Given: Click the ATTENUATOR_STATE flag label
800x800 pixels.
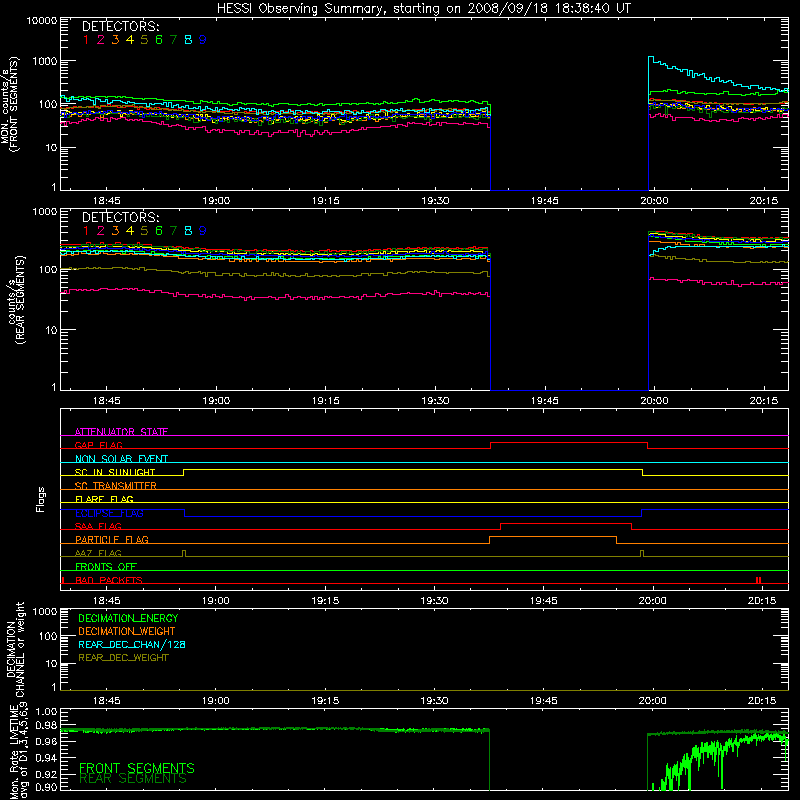Looking at the screenshot, I should click(121, 432).
